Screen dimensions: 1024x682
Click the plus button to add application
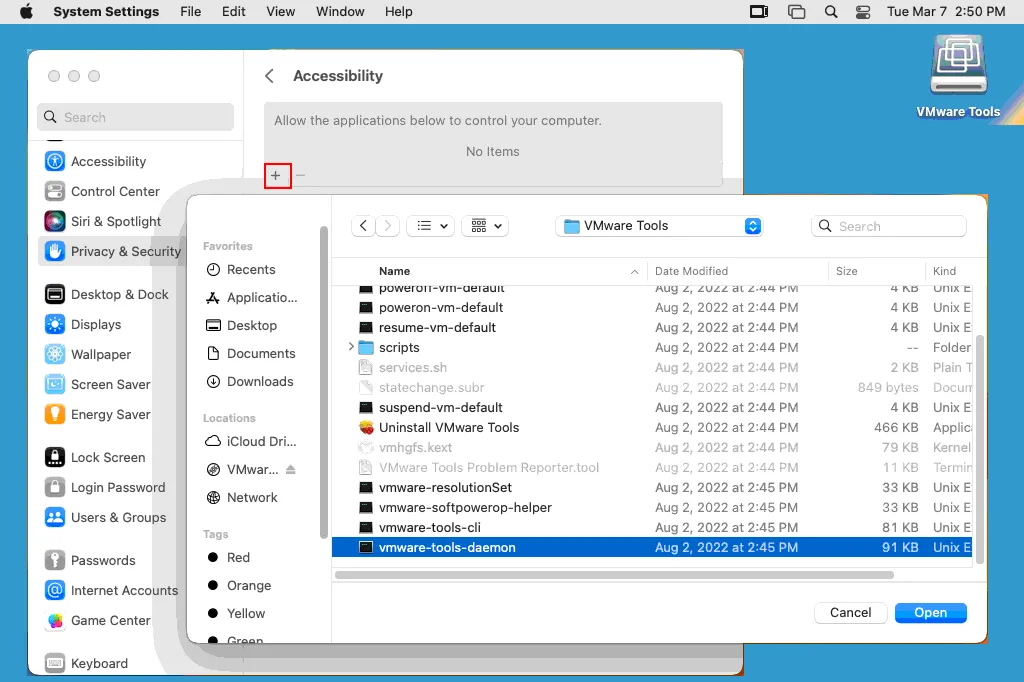point(276,176)
